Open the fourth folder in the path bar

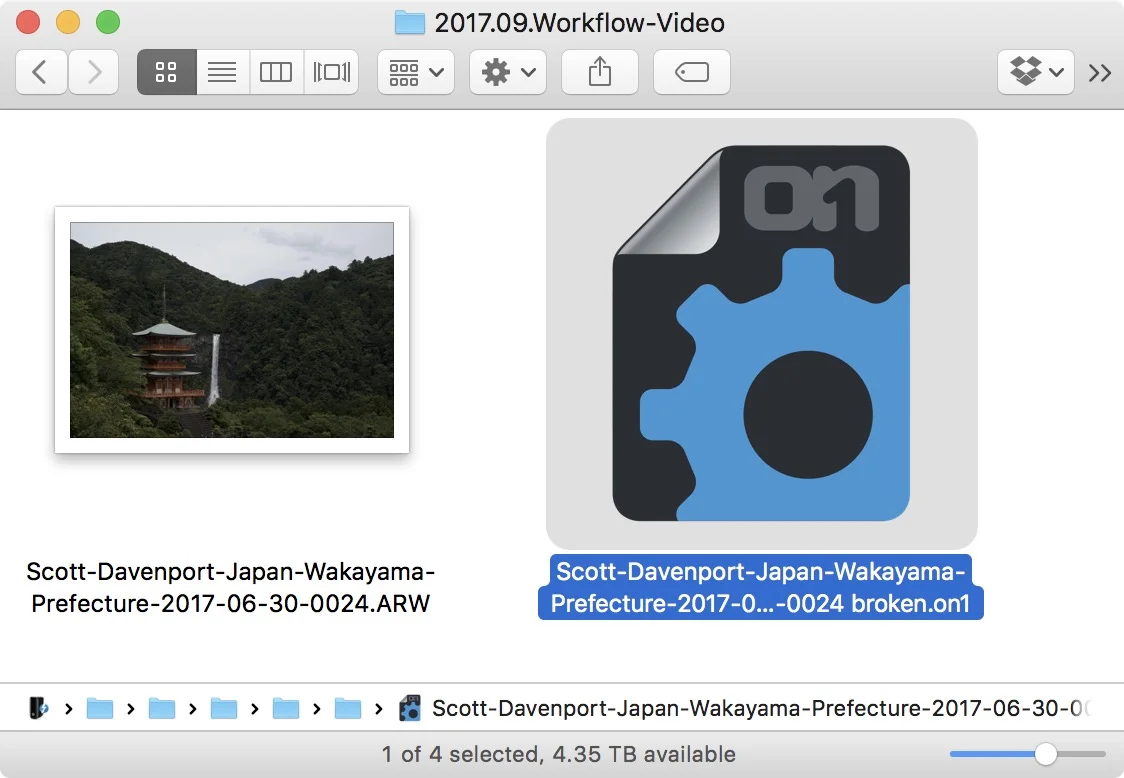(286, 708)
